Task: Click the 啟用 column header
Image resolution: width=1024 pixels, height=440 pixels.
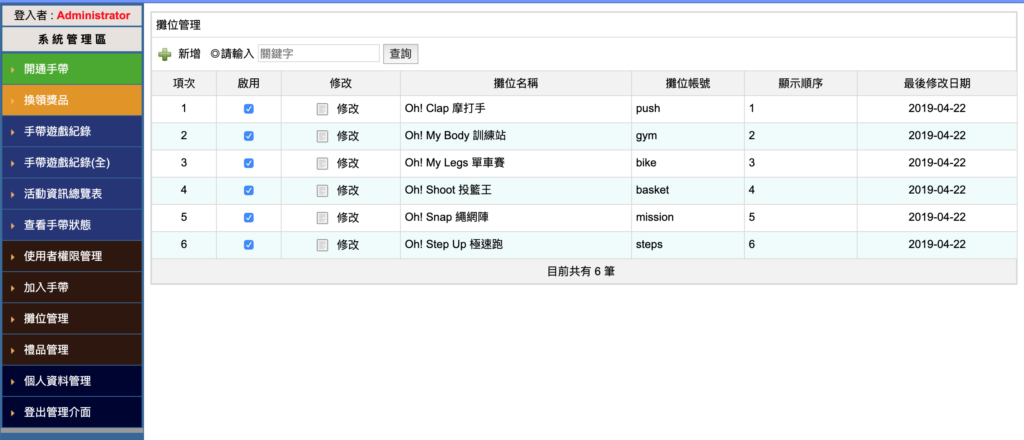Action: 249,83
